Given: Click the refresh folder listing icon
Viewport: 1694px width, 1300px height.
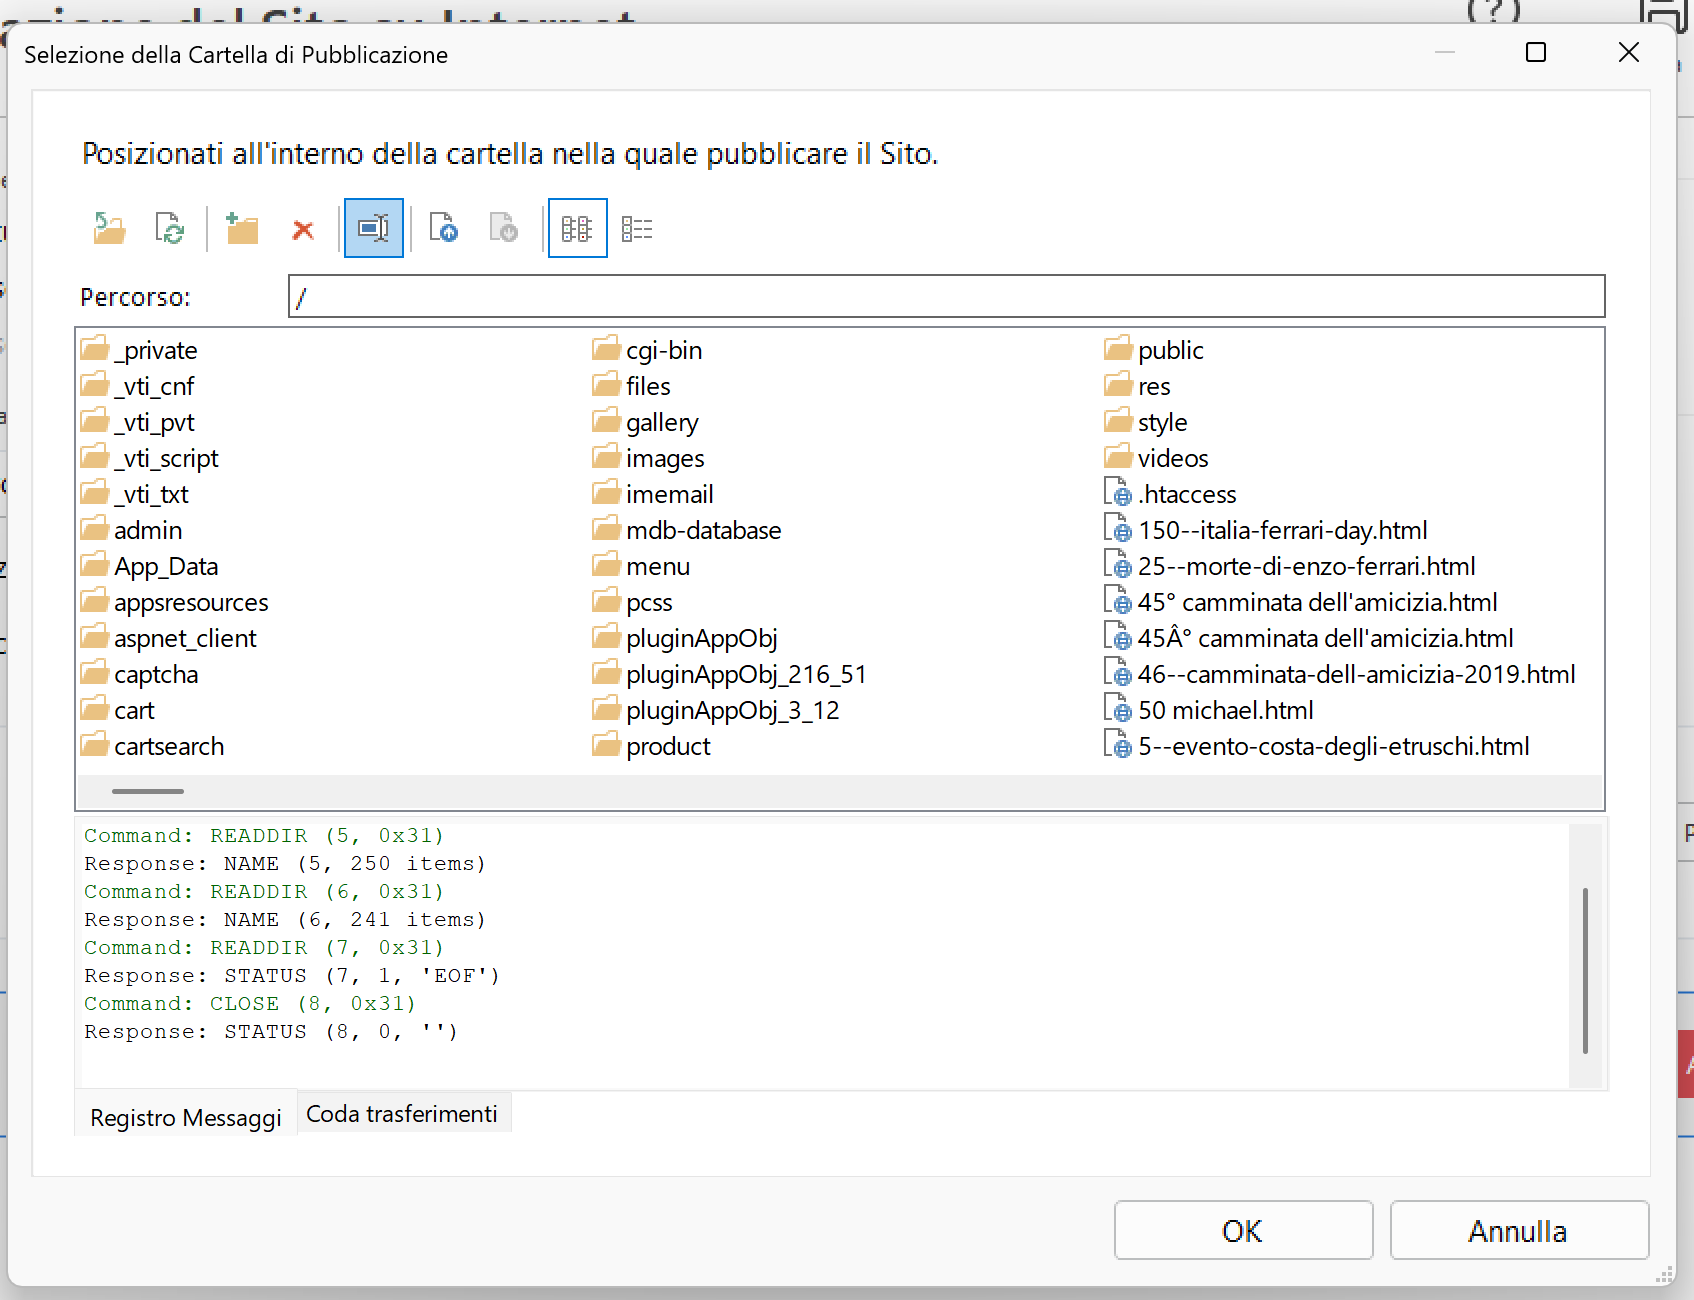Looking at the screenshot, I should click(170, 229).
